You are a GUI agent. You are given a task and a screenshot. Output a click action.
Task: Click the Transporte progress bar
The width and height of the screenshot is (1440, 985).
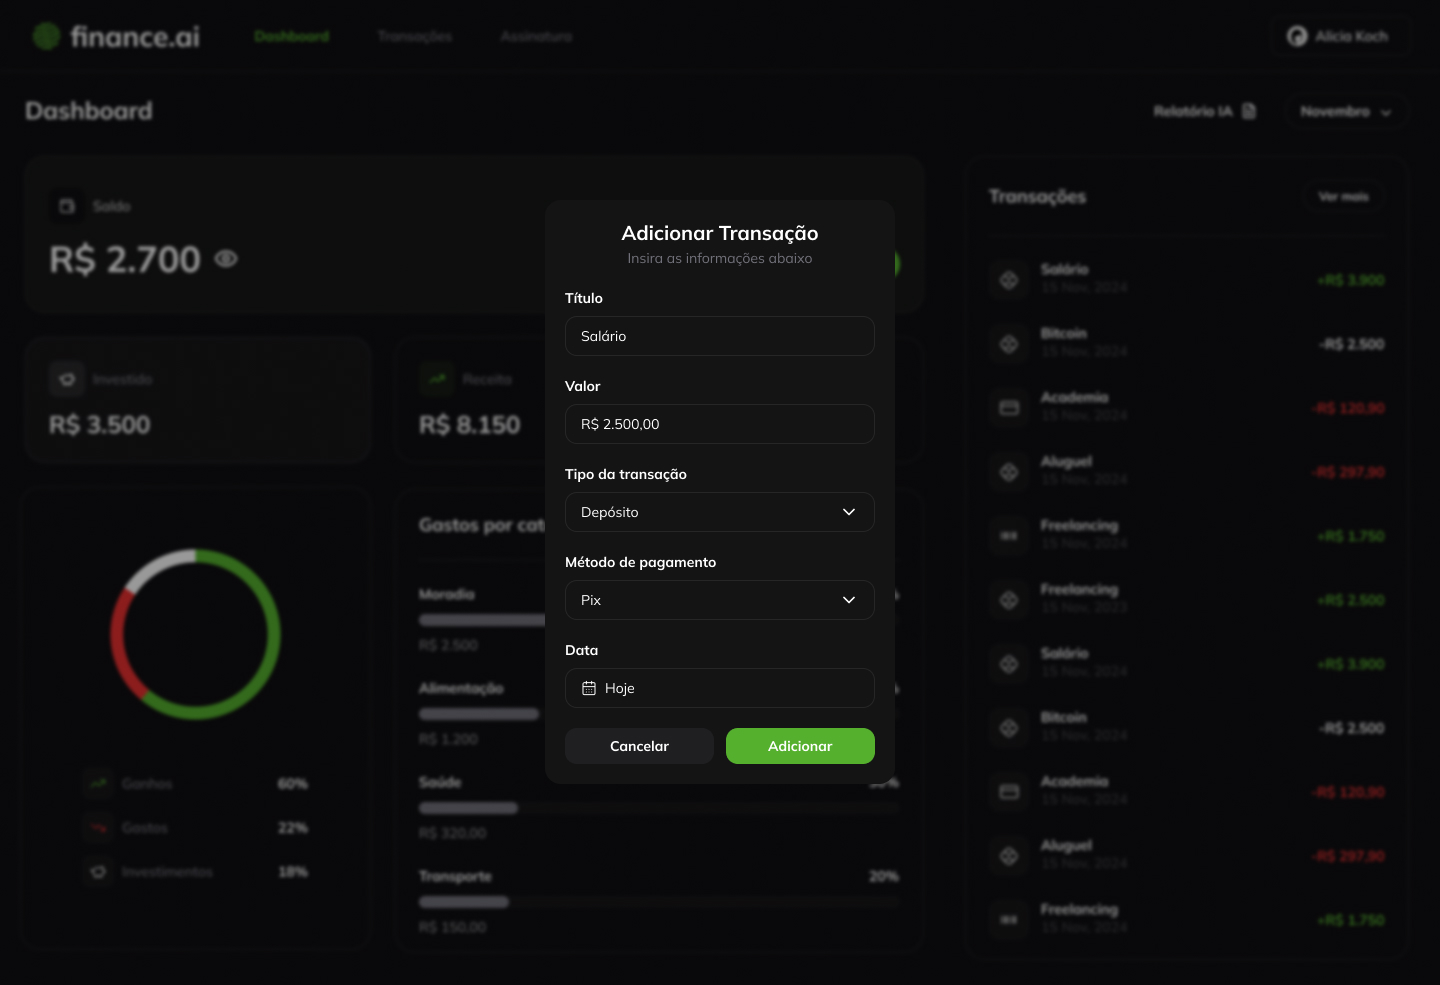coord(659,902)
